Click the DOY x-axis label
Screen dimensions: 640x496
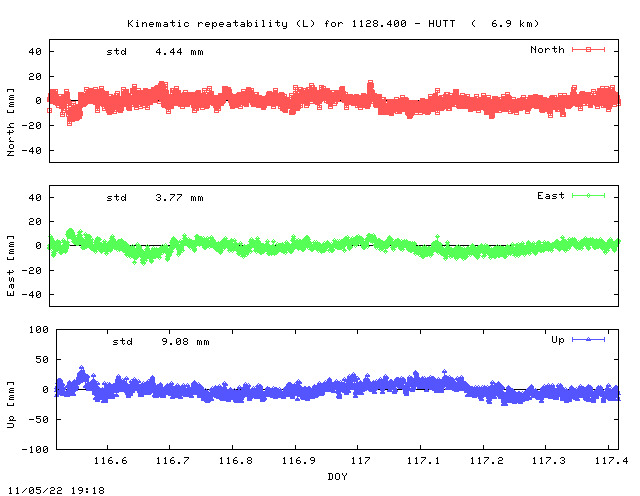coord(338,476)
